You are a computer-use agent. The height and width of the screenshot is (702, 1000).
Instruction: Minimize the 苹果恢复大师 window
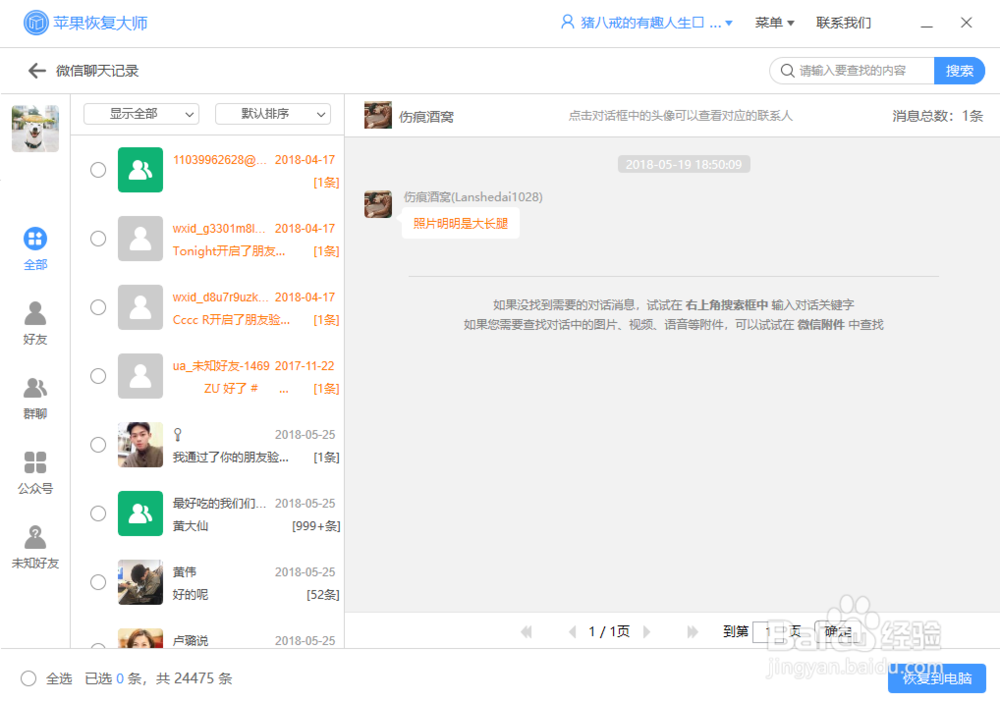pos(927,24)
